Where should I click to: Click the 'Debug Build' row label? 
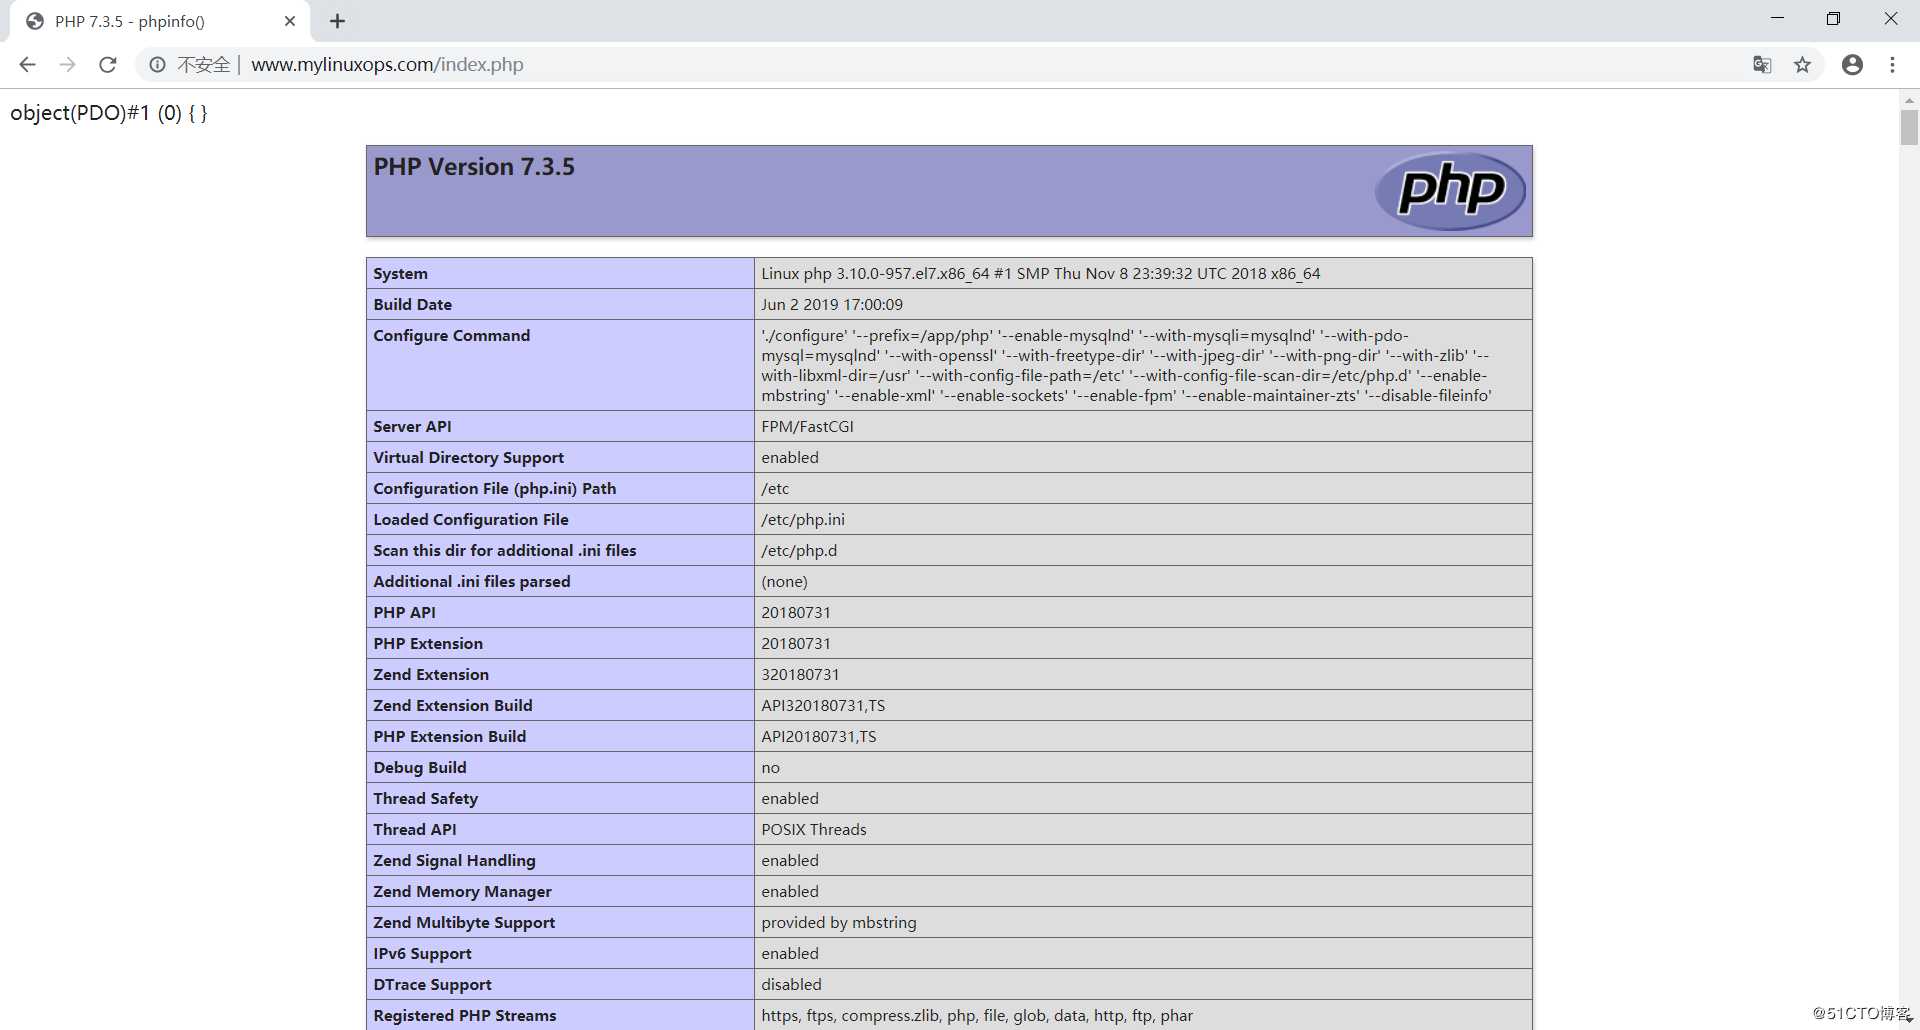point(419,768)
